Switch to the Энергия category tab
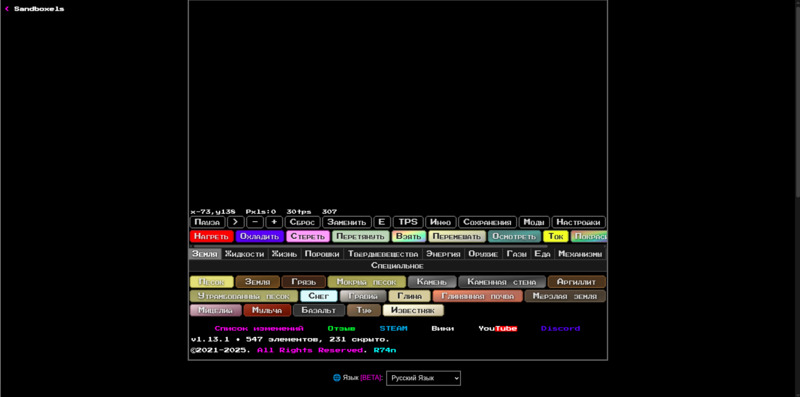Screen dimensions: 800x397 point(443,254)
